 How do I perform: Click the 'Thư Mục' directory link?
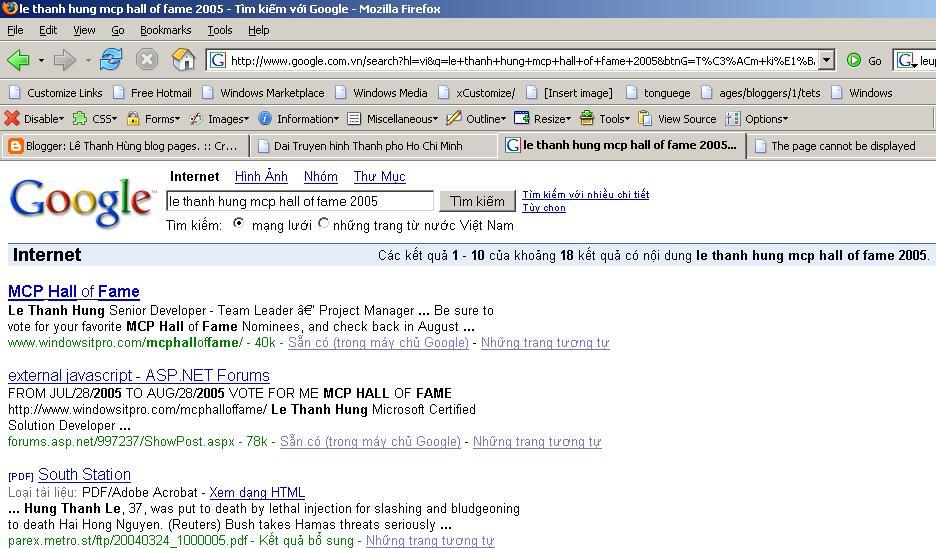379,177
